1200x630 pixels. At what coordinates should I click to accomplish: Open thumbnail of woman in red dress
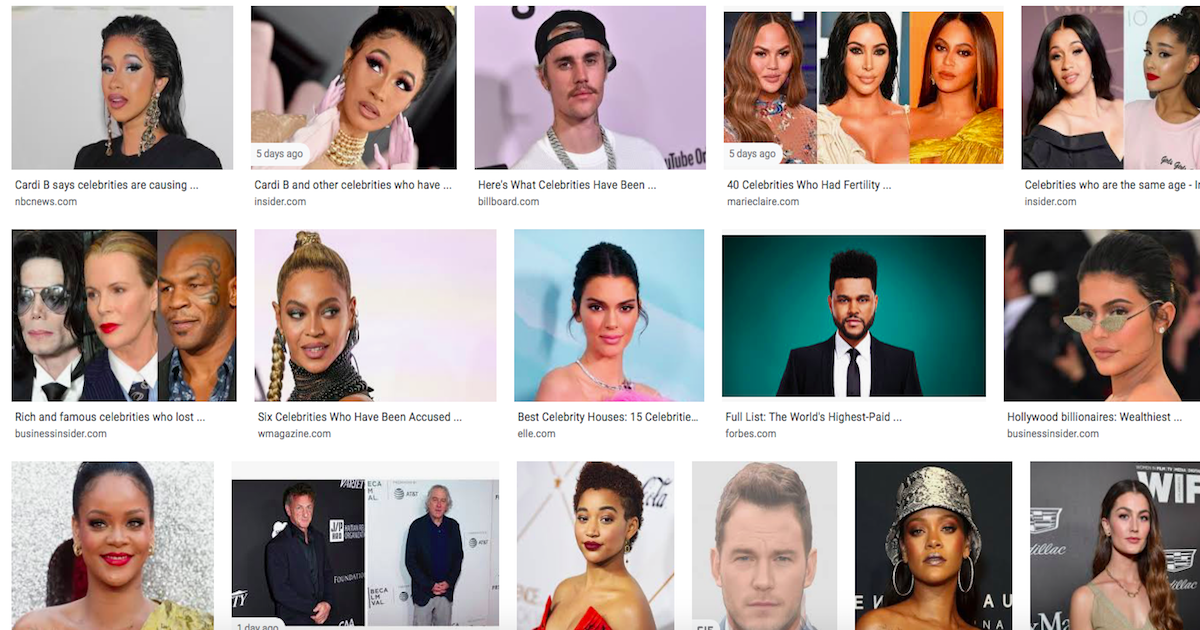point(596,546)
